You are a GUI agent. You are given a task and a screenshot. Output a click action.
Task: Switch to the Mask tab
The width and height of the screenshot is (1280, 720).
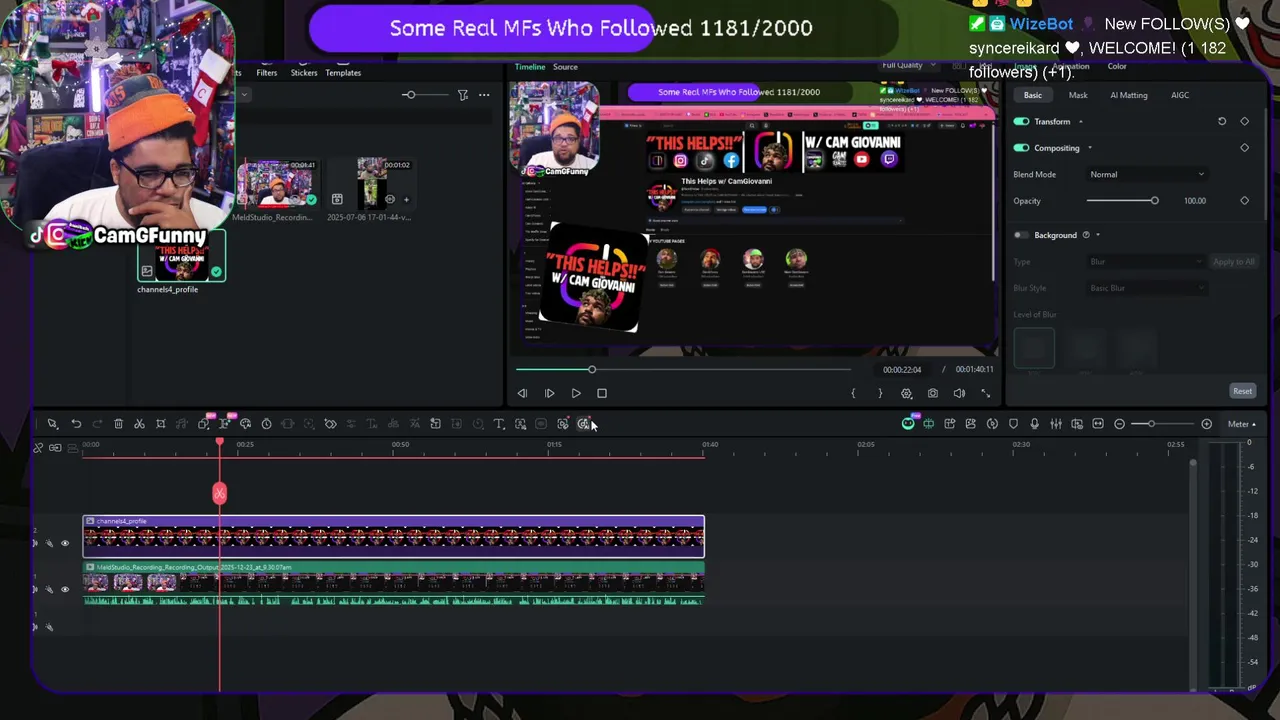click(x=1078, y=95)
